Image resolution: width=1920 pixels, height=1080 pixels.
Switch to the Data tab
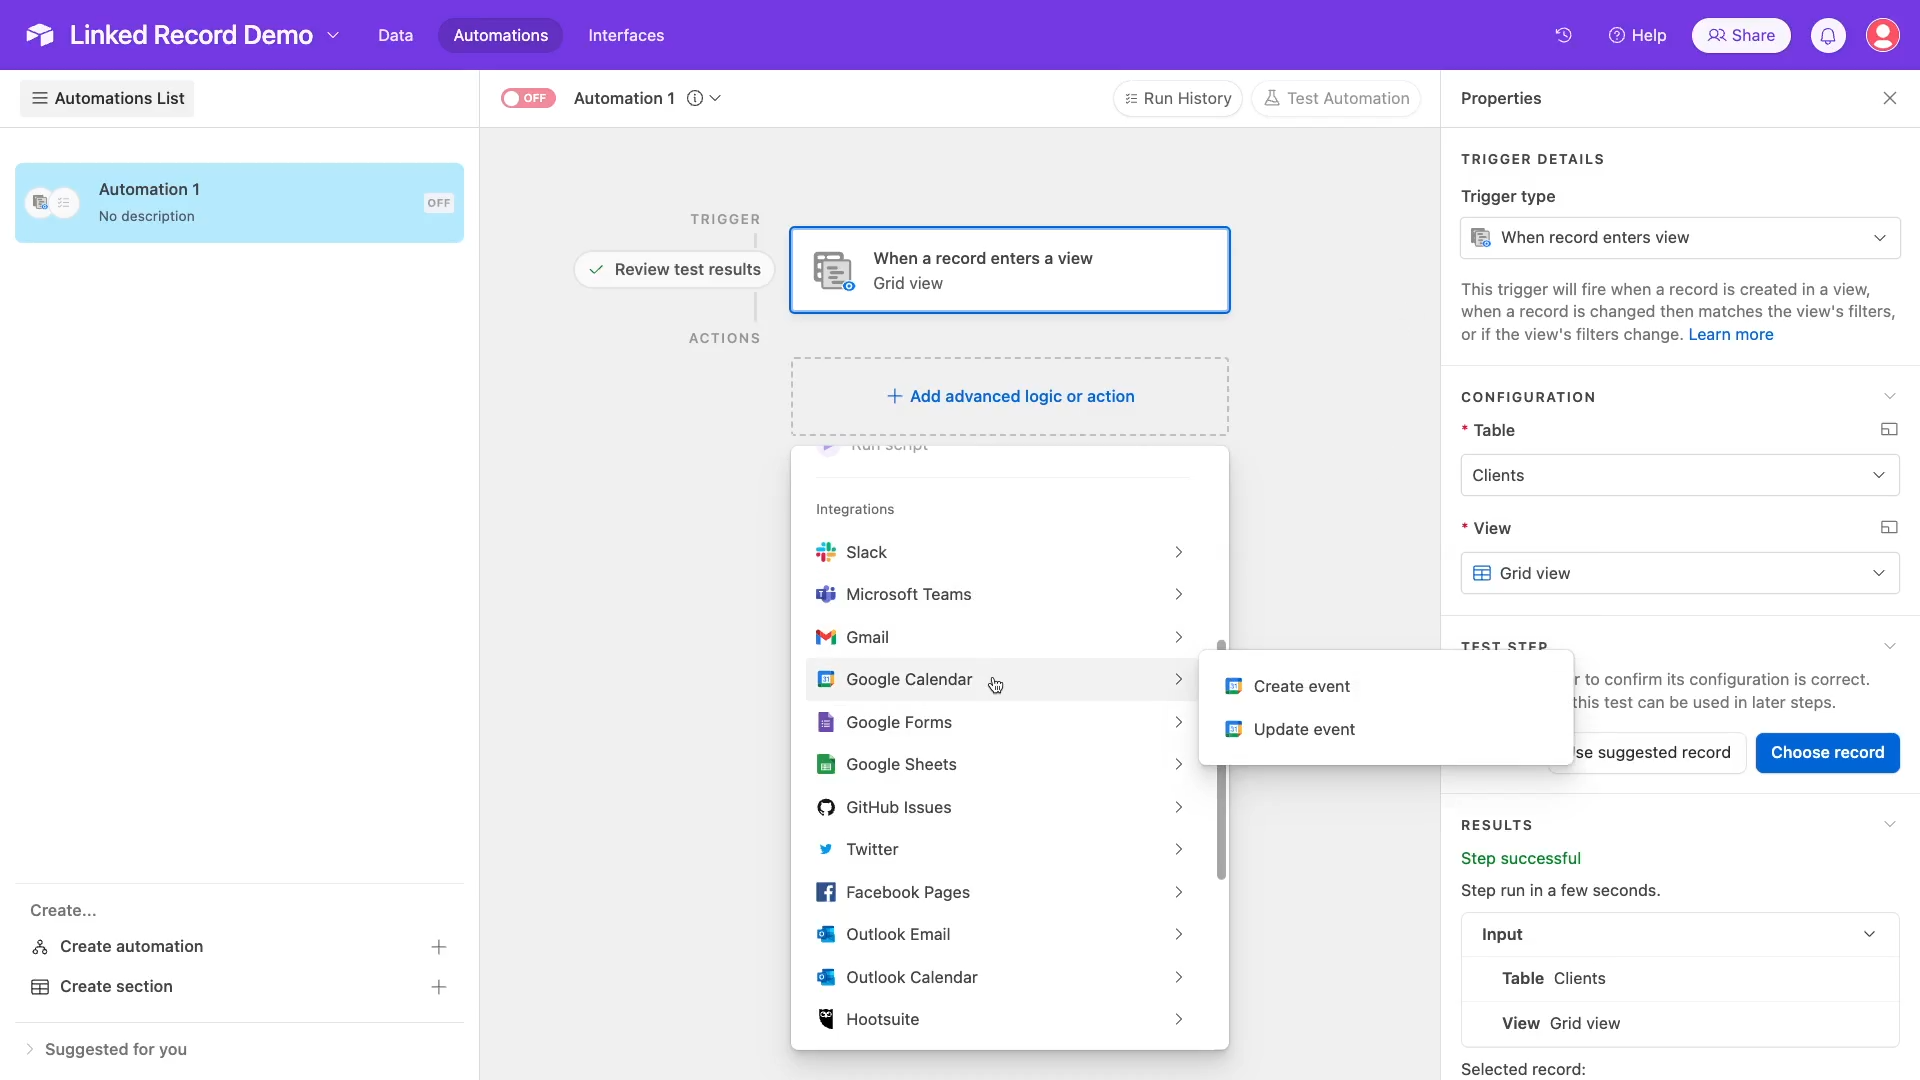coord(395,35)
